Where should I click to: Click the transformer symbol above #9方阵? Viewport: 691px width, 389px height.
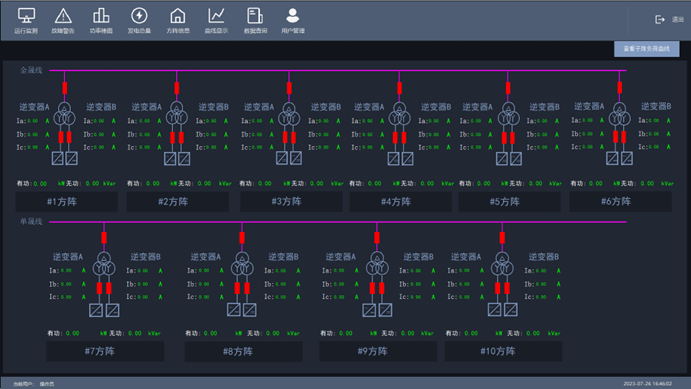click(377, 264)
